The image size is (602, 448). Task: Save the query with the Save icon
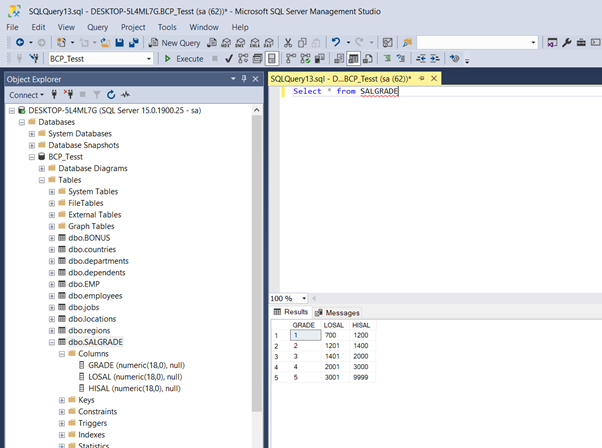[119, 42]
